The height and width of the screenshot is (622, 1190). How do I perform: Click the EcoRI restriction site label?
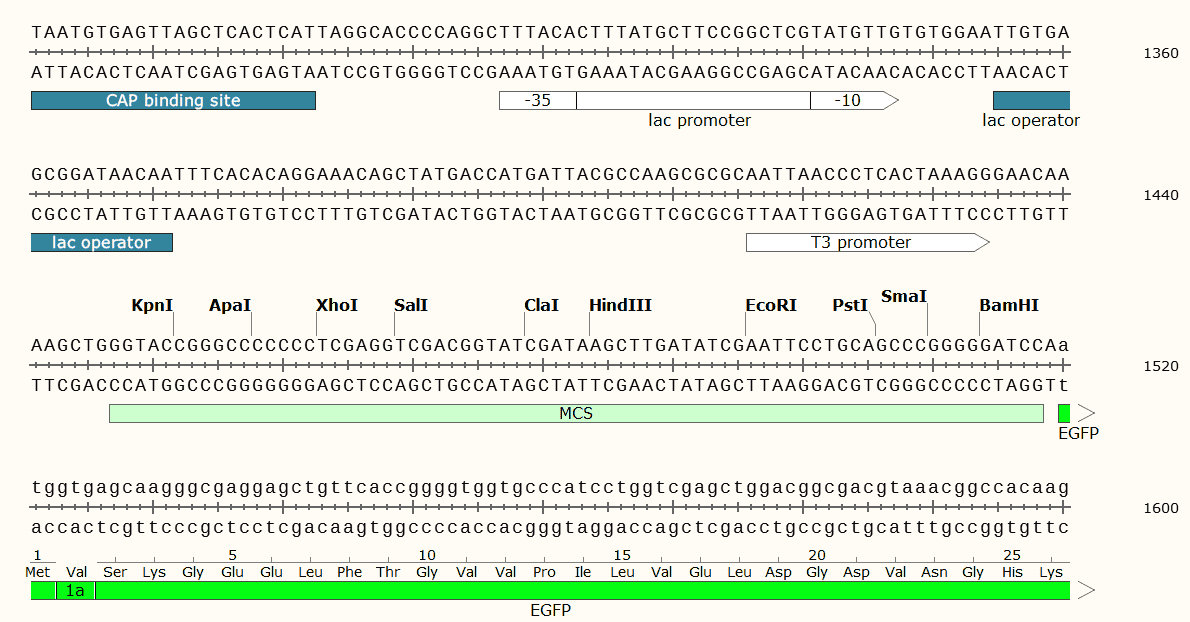[x=771, y=305]
